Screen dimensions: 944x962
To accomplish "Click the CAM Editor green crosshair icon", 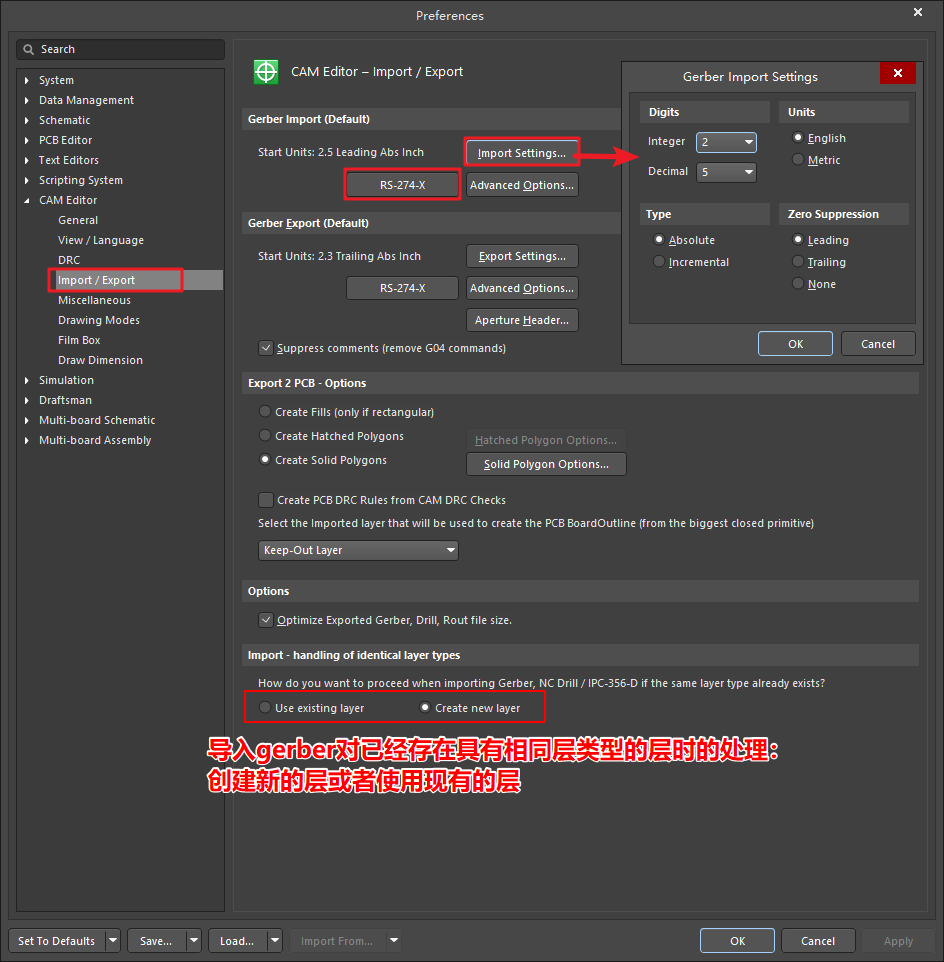I will click(266, 72).
